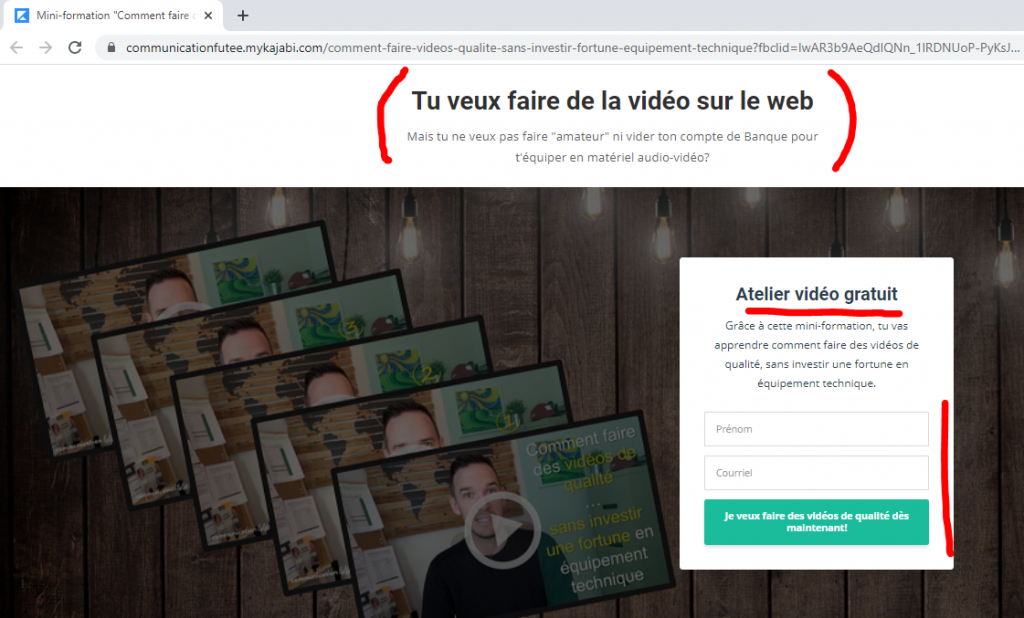This screenshot has width=1024, height=618.
Task: View site info via padlock icon
Action: point(110,47)
